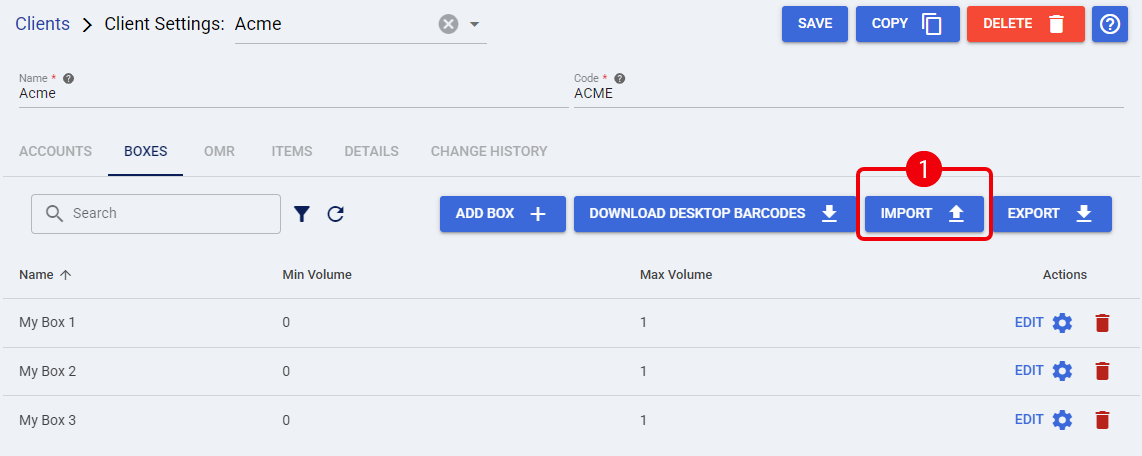Delete My Box 3 with trash icon
The width and height of the screenshot is (1142, 456).
1103,420
